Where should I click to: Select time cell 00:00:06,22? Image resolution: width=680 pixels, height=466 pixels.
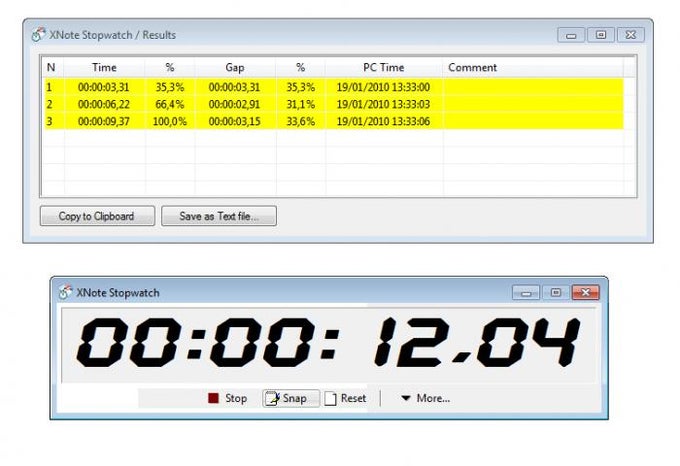coord(104,104)
